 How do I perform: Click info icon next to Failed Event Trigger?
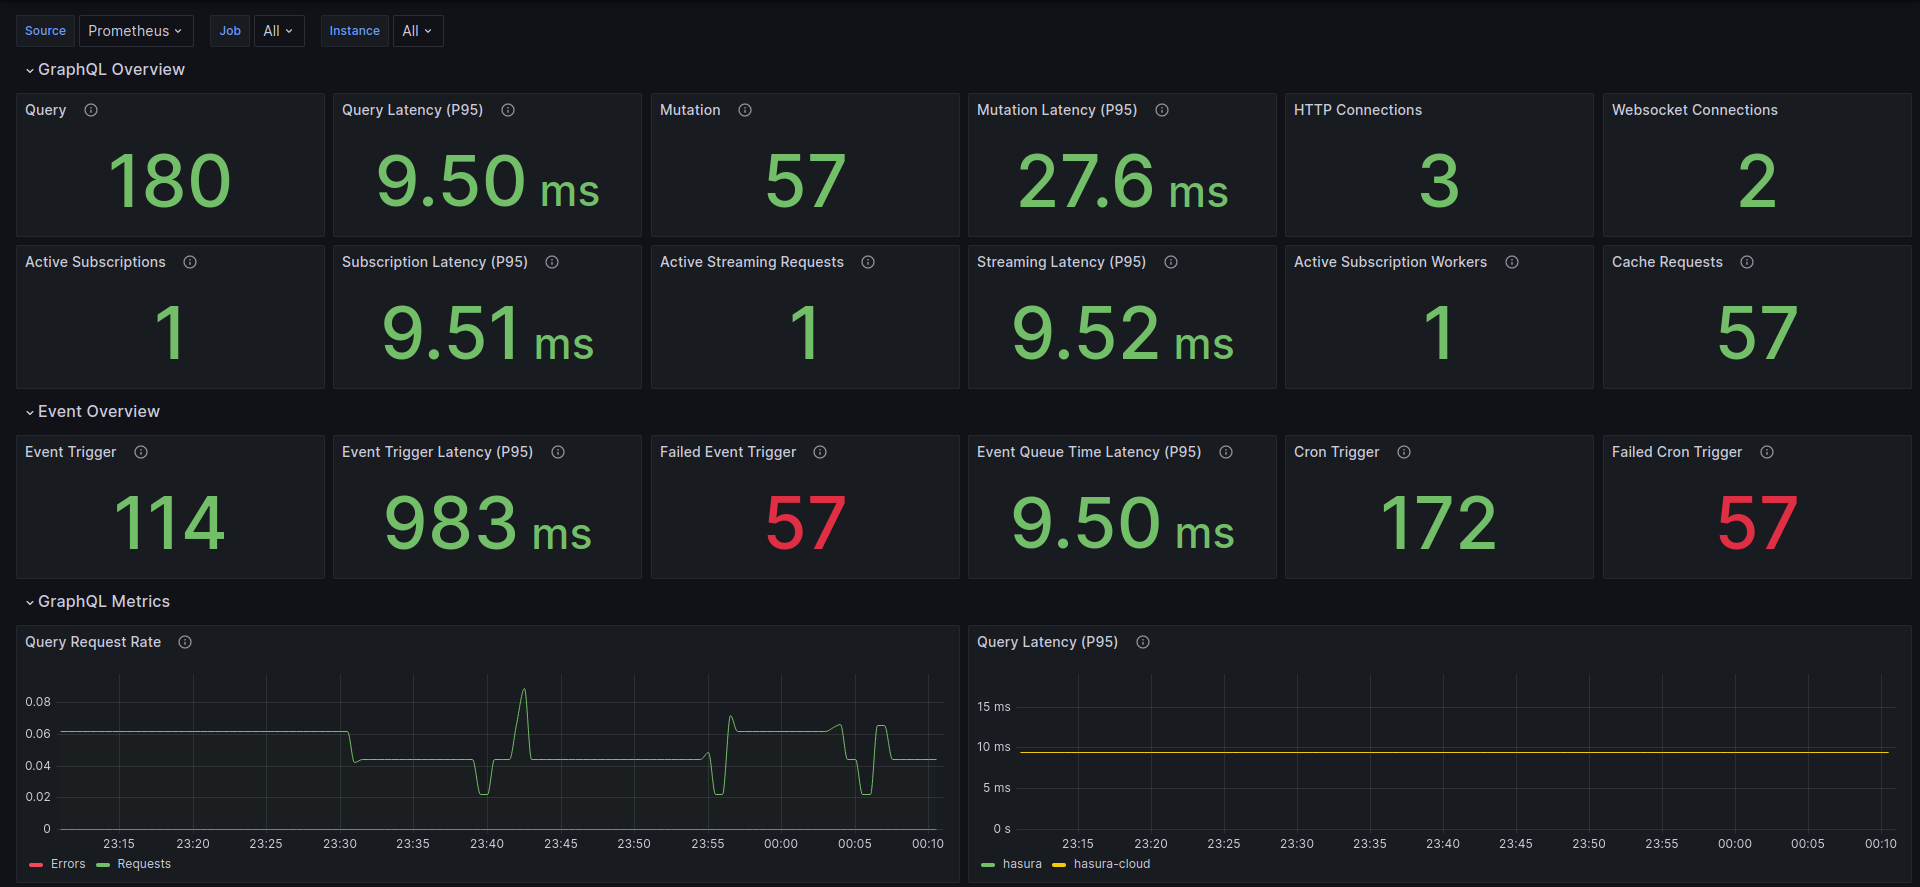[x=820, y=452]
